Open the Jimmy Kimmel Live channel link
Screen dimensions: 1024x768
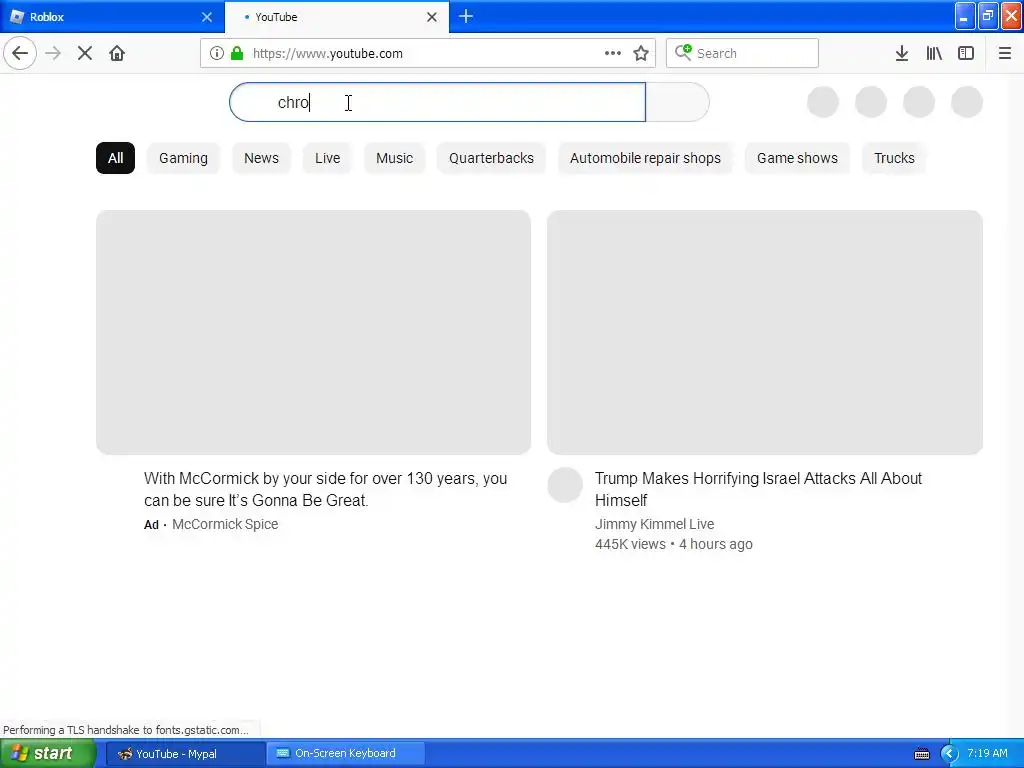point(654,524)
